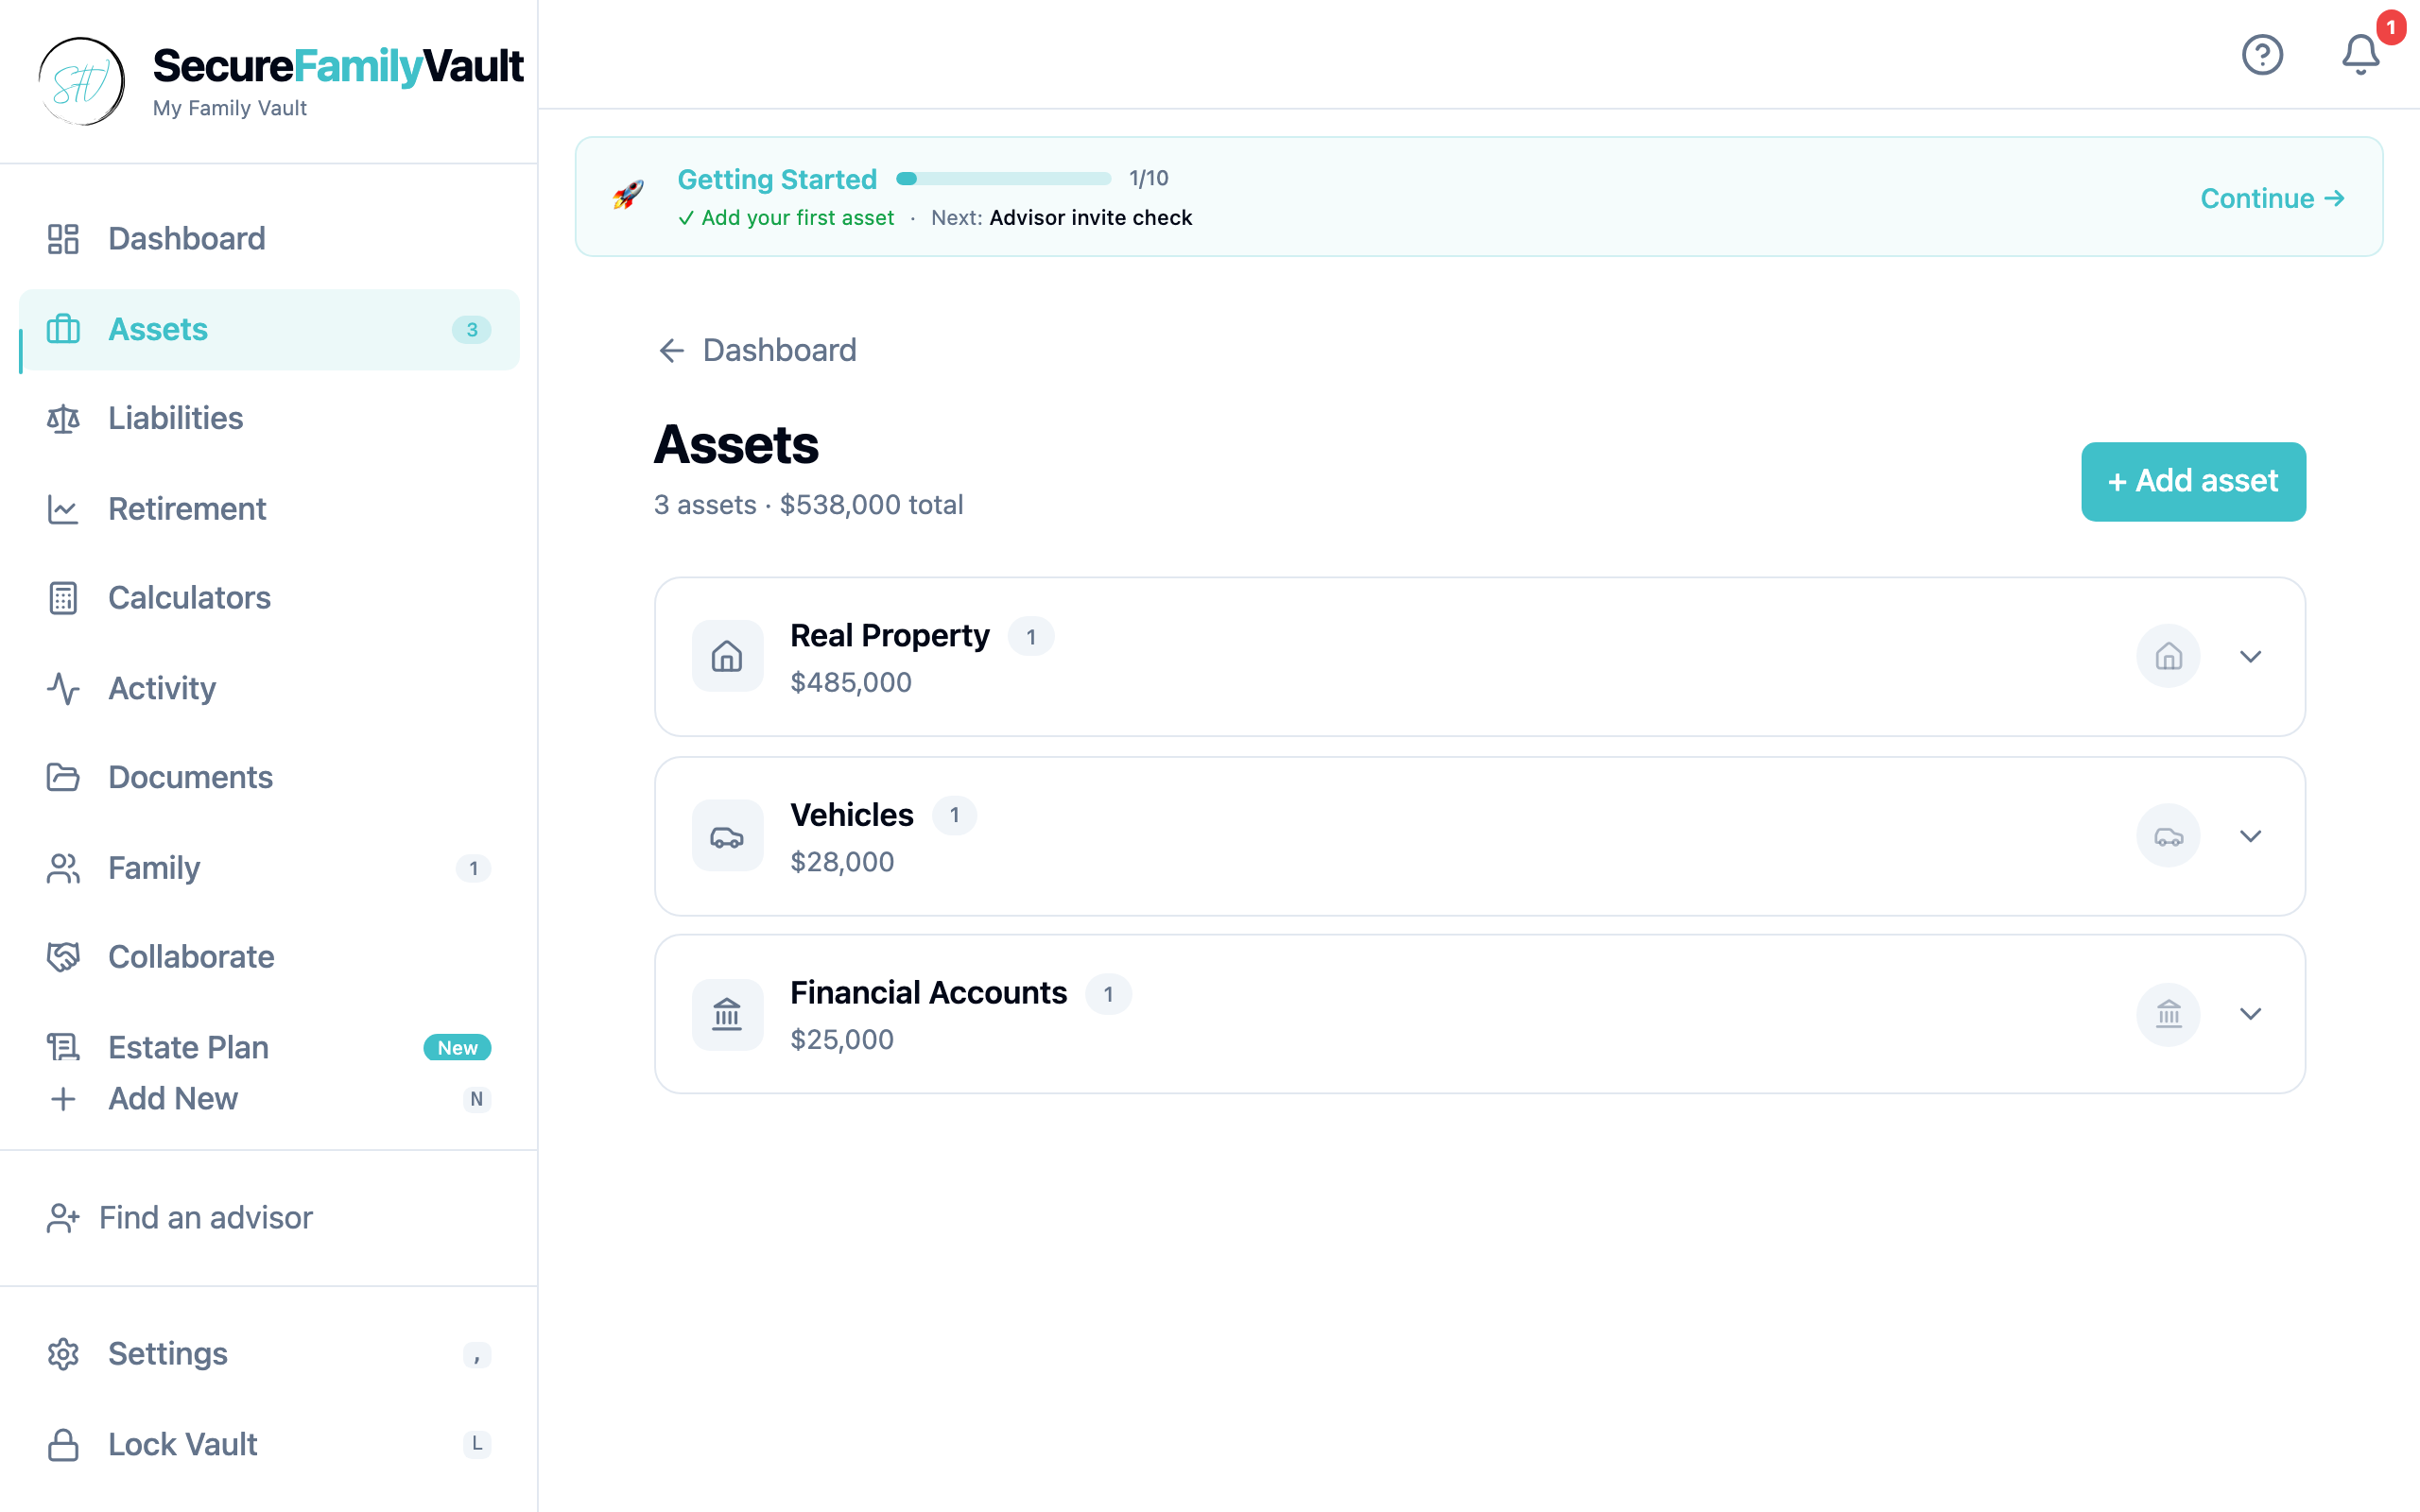Select the Assets menu item
This screenshot has width=2420, height=1512.
click(269, 329)
